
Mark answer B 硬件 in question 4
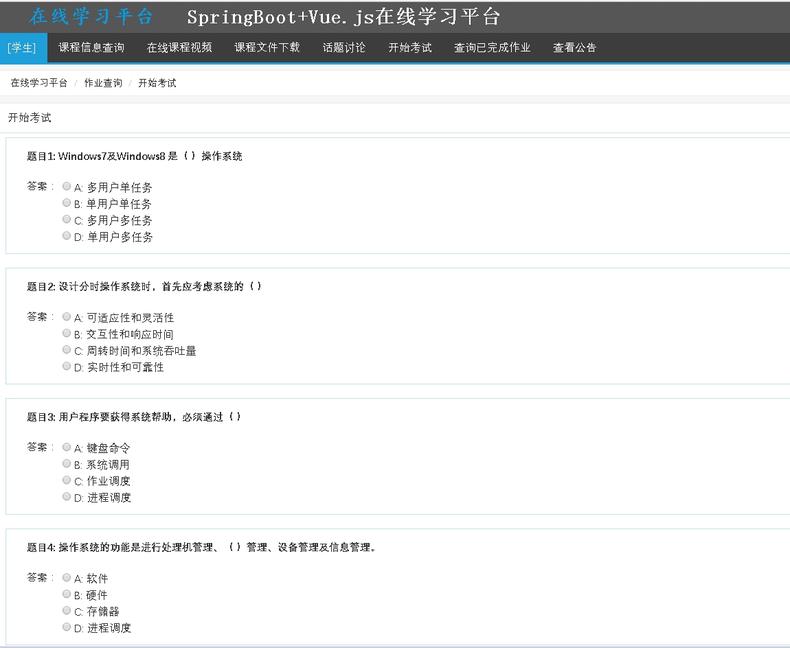67,594
